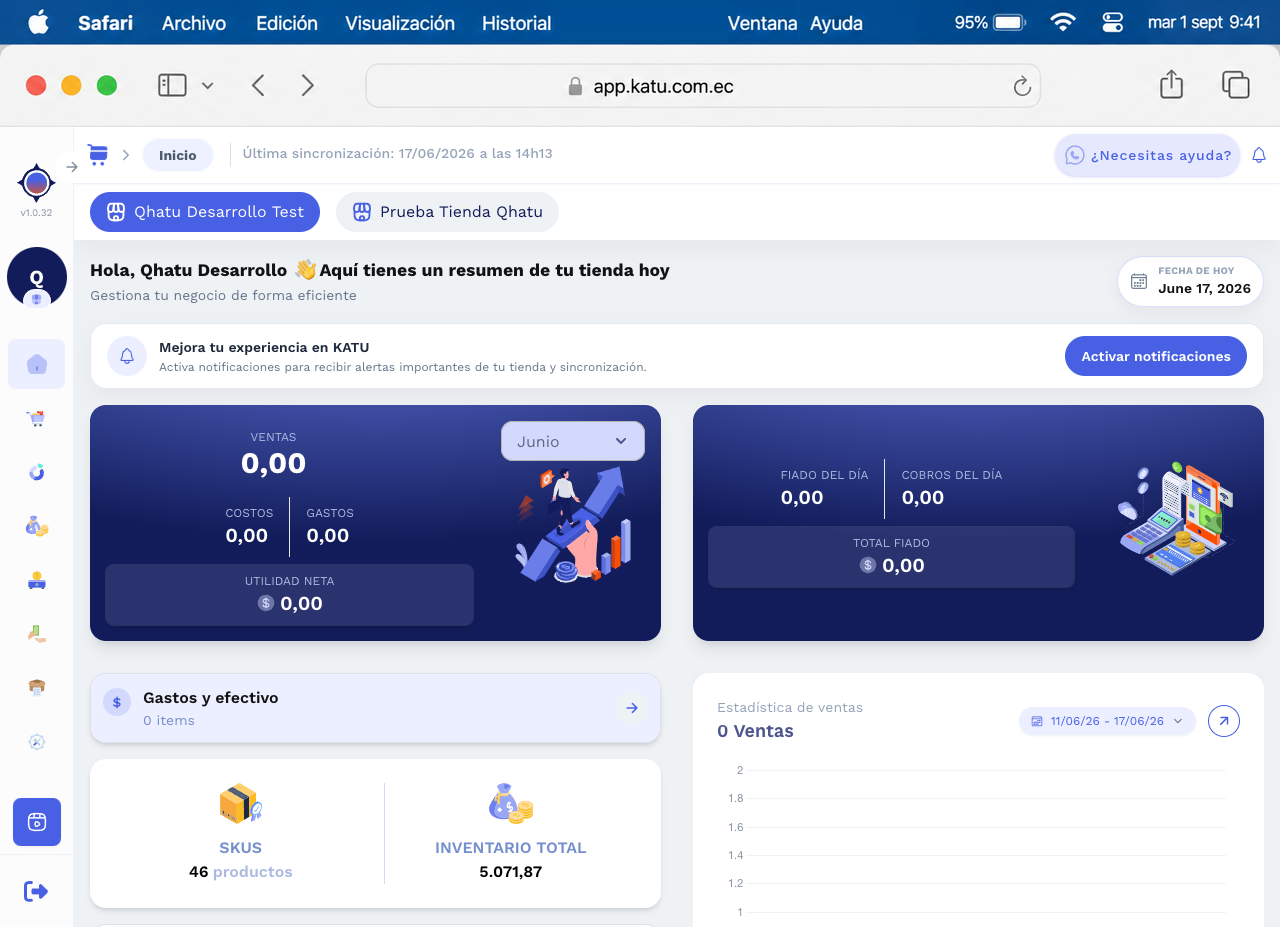Click the '46 productos' text
The image size is (1280, 927).
point(241,872)
